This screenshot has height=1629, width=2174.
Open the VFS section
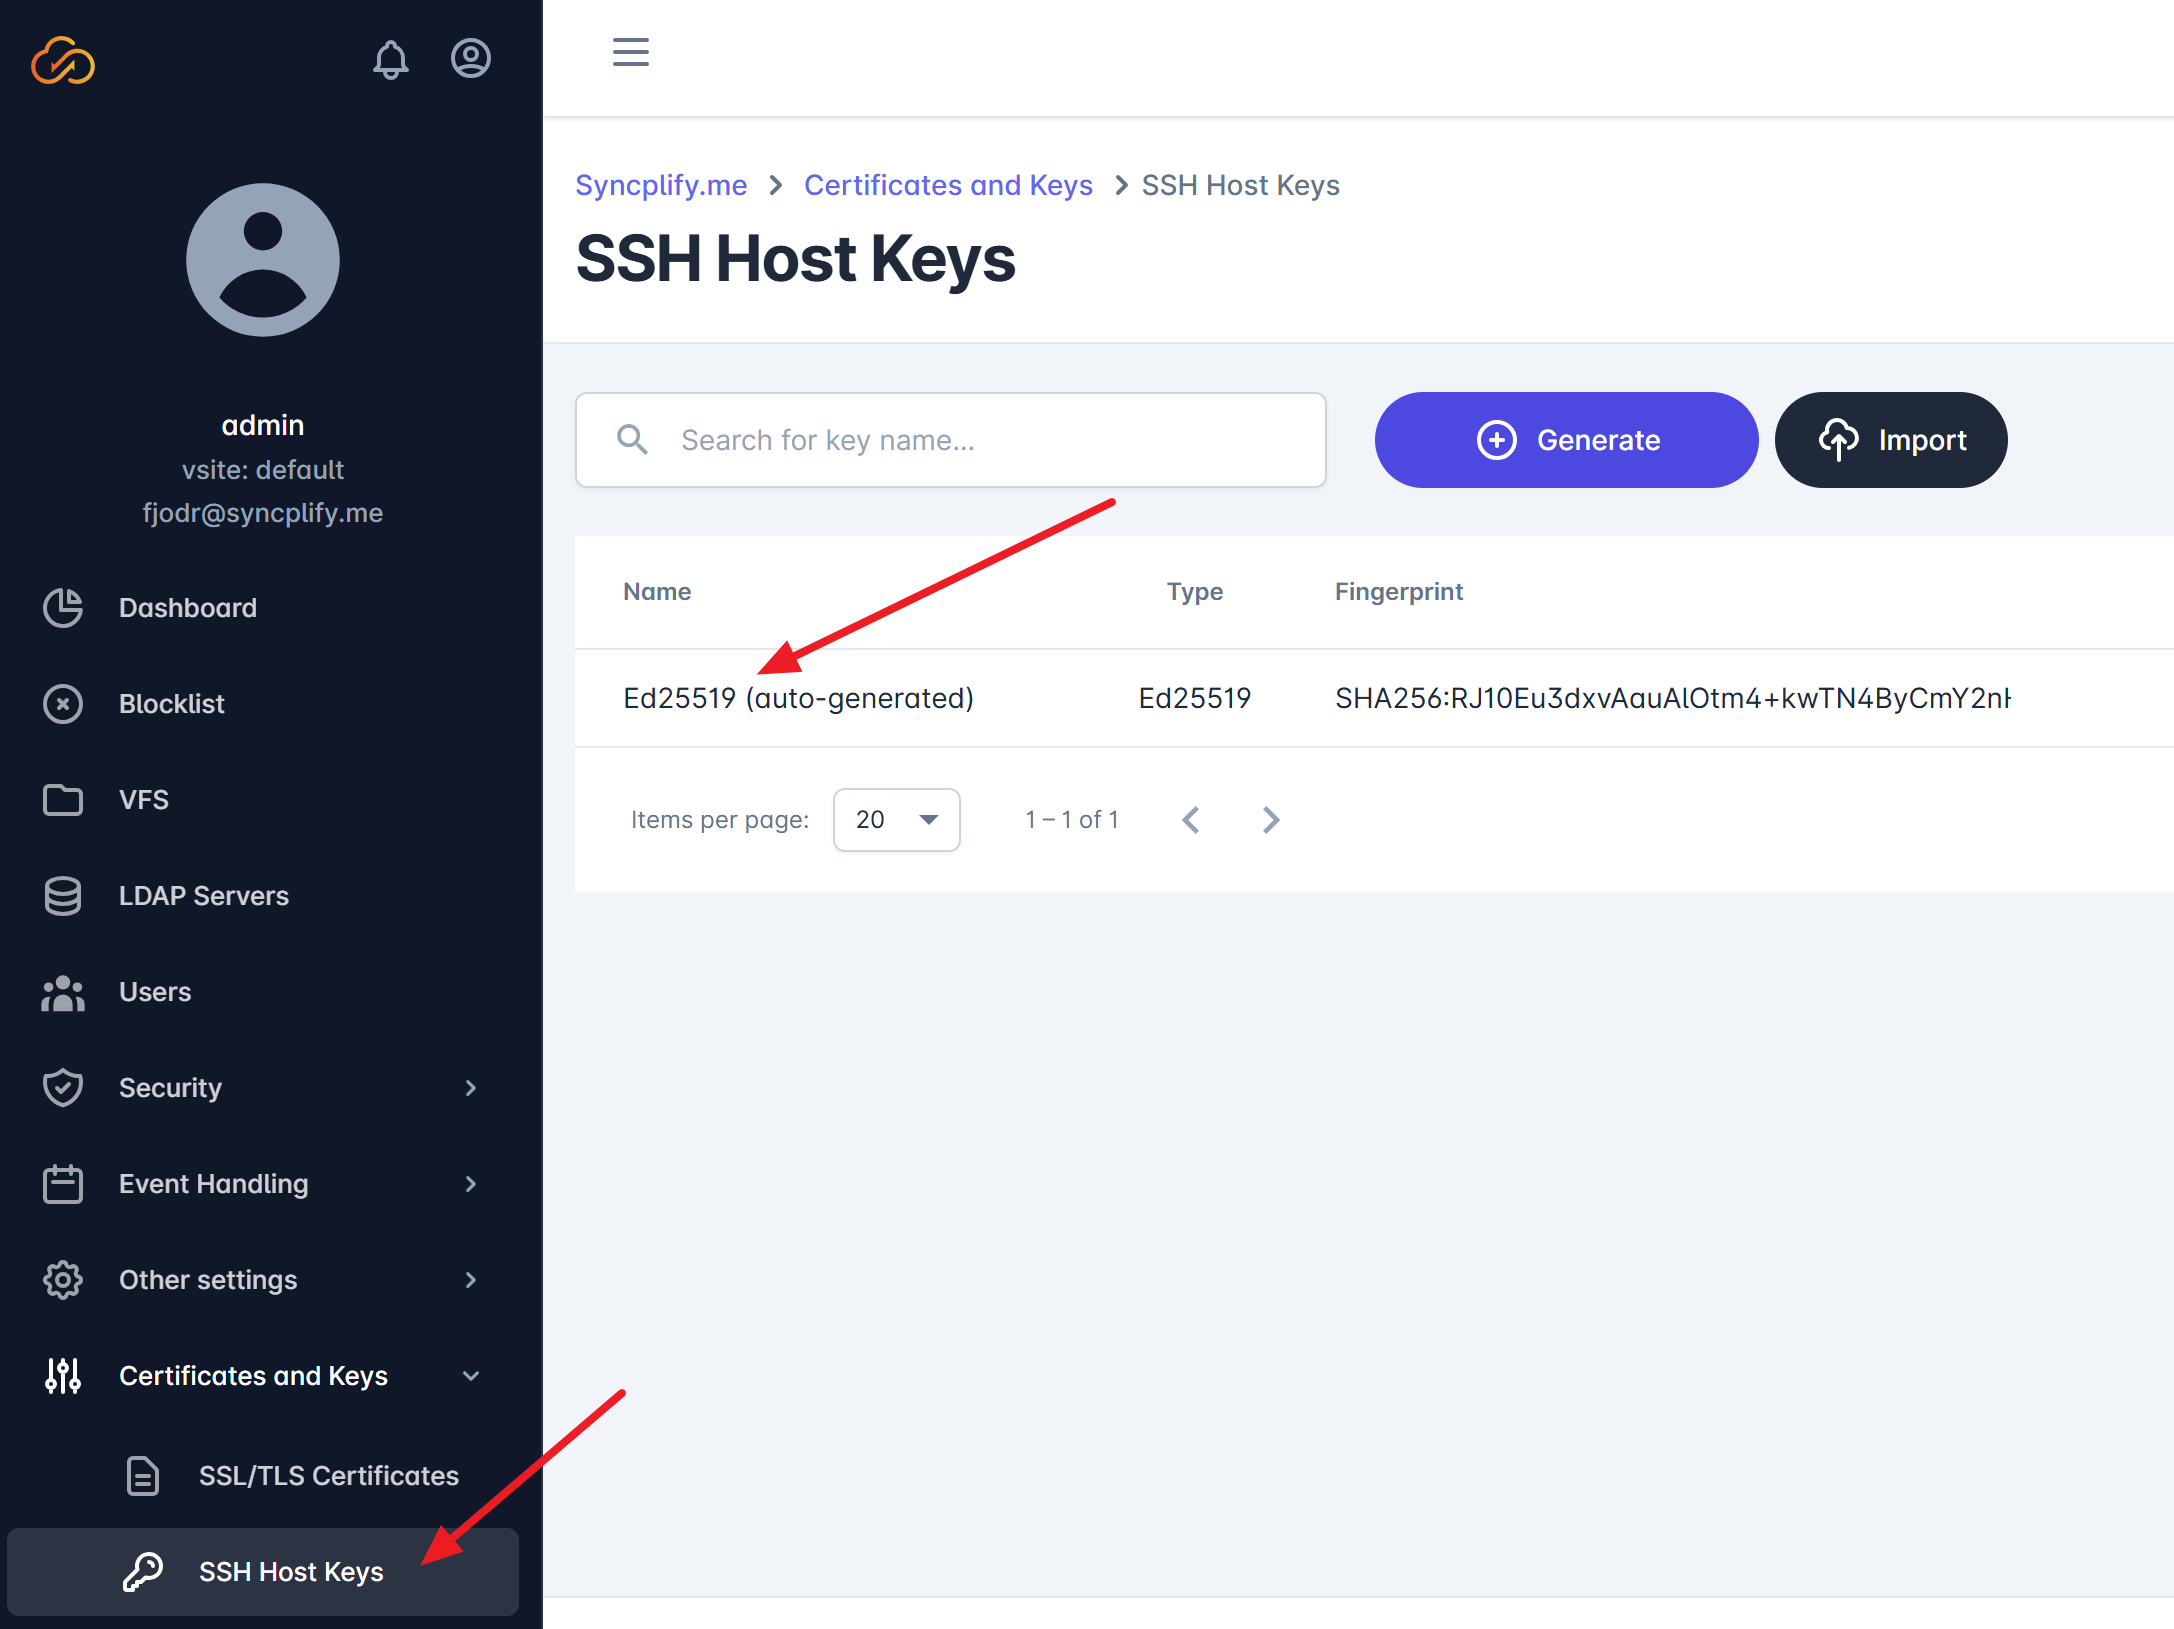(x=143, y=799)
